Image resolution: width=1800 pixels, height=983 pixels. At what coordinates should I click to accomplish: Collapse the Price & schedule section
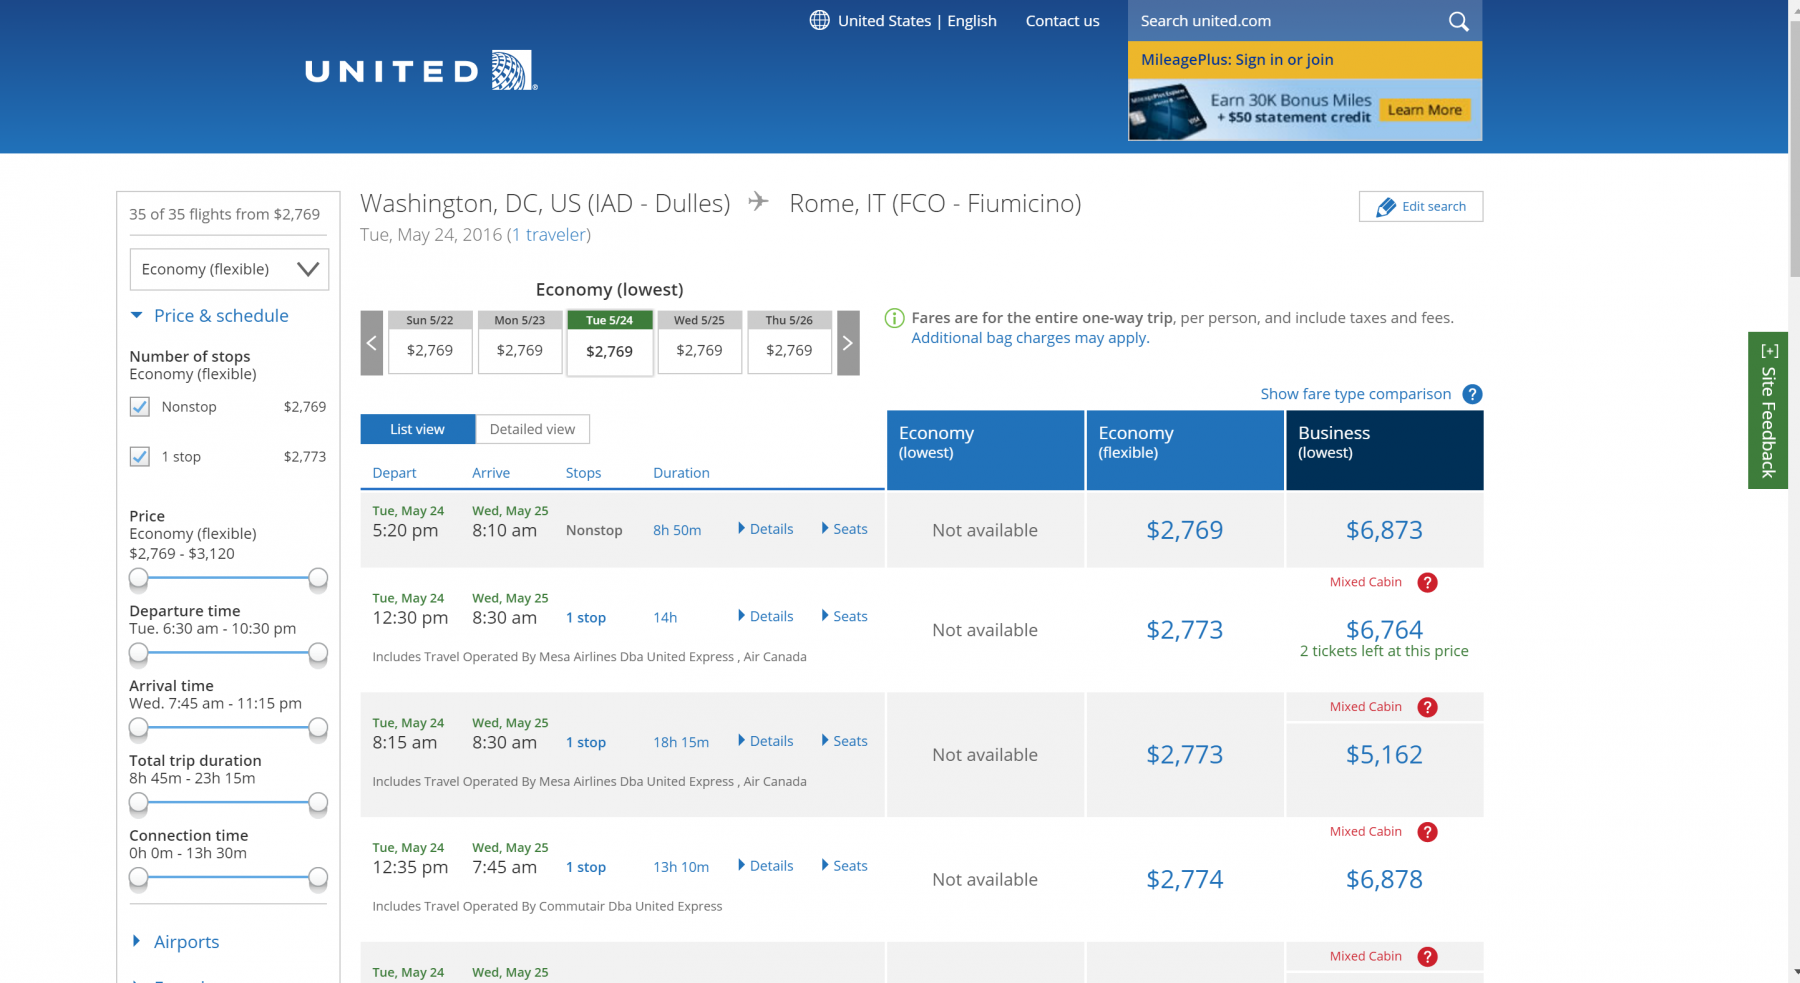coord(209,316)
